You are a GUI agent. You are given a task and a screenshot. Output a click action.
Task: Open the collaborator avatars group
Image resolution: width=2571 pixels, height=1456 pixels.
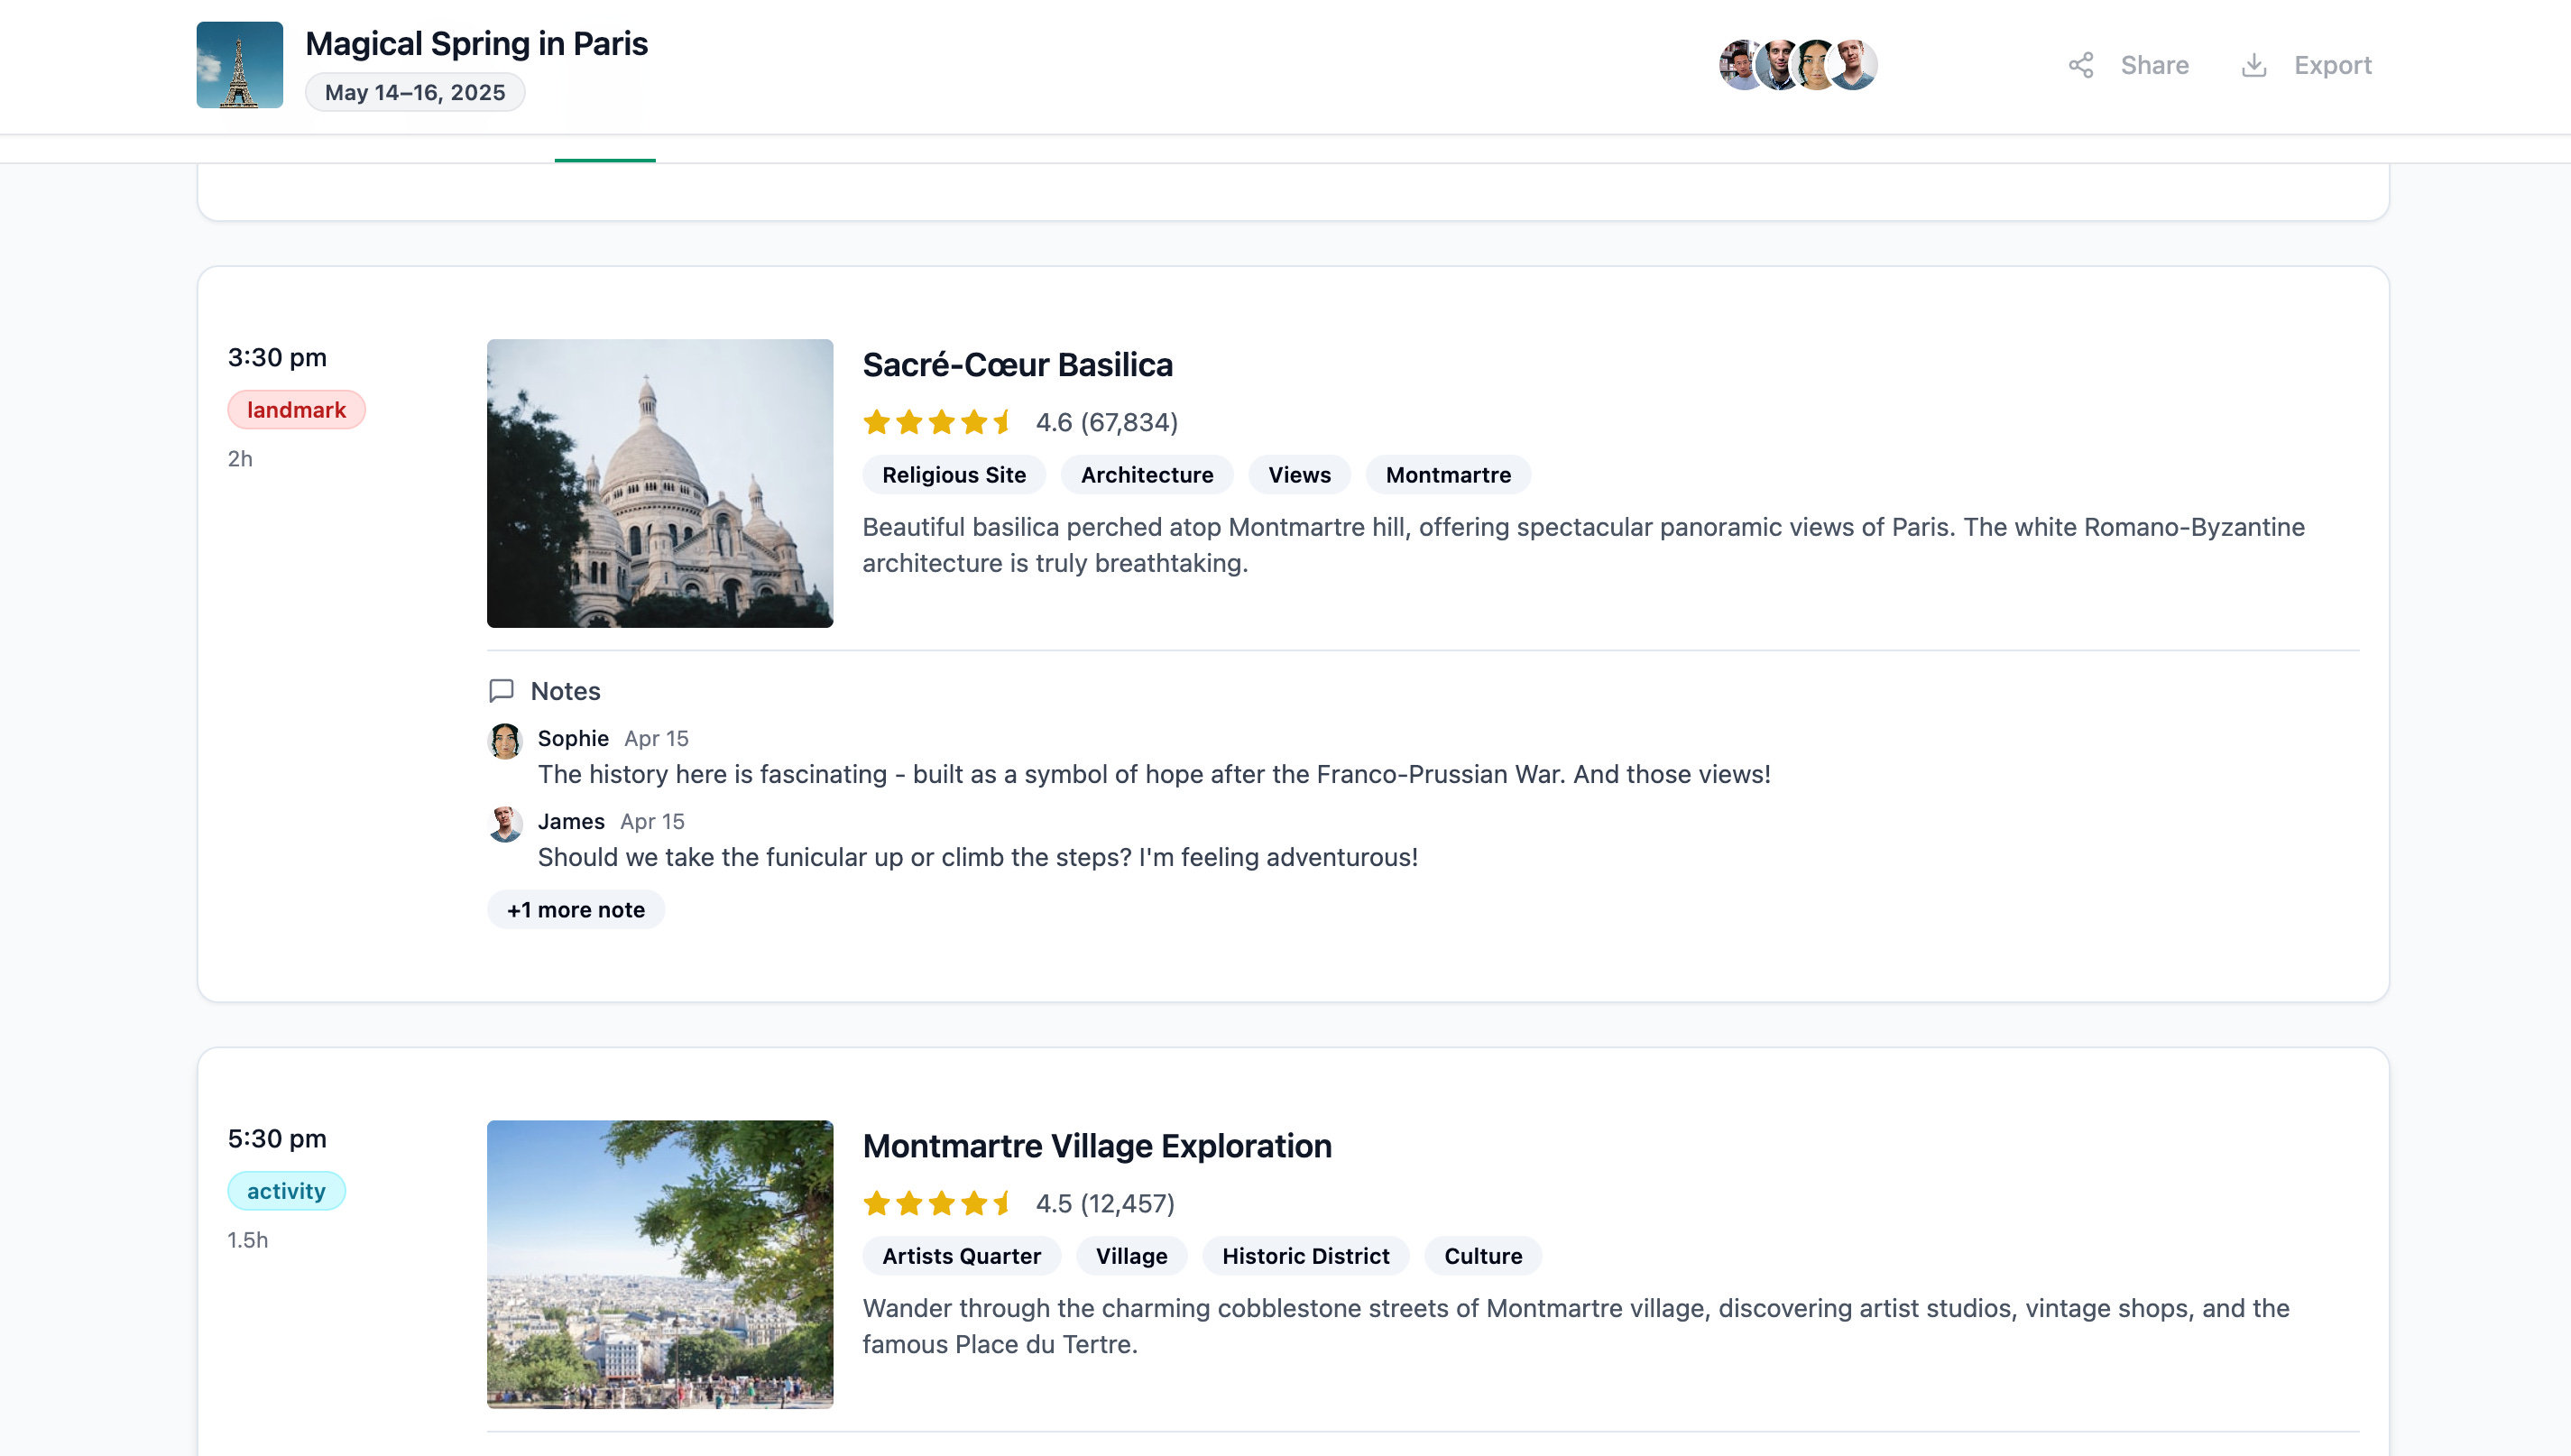click(x=1797, y=65)
